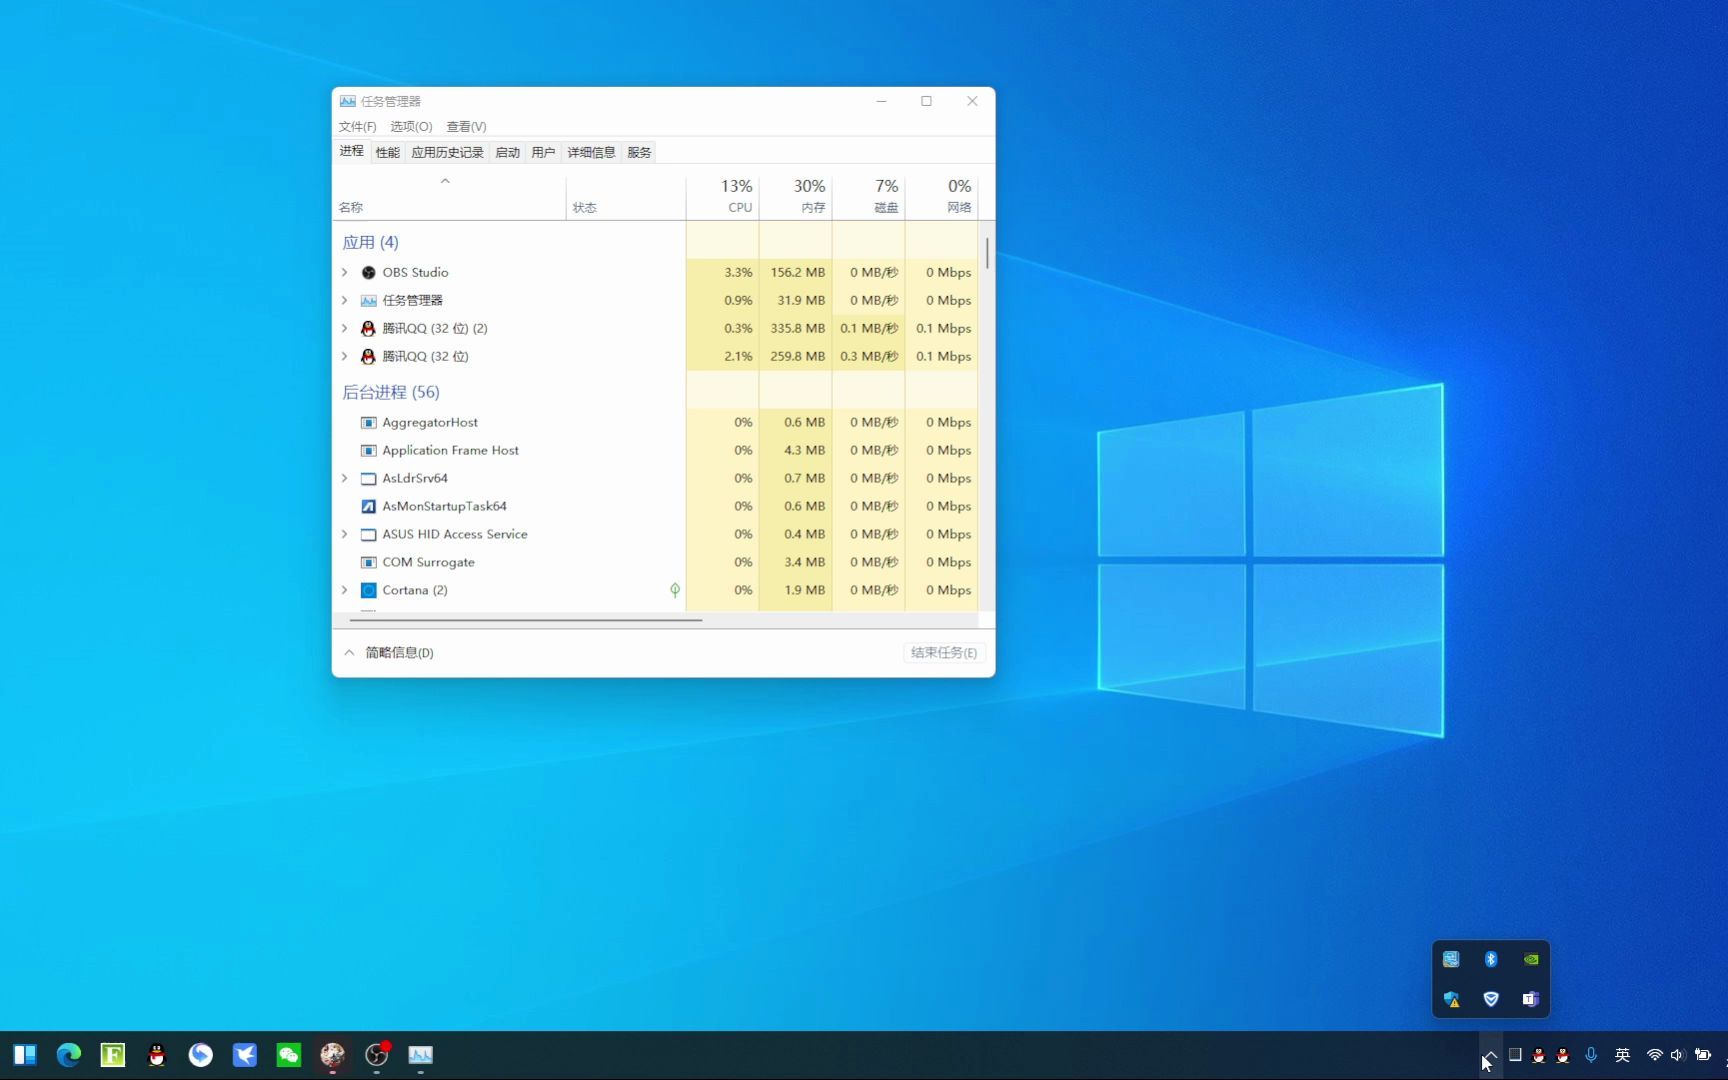The width and height of the screenshot is (1728, 1080).
Task: Sort processes by 内存 column header
Action: point(796,196)
